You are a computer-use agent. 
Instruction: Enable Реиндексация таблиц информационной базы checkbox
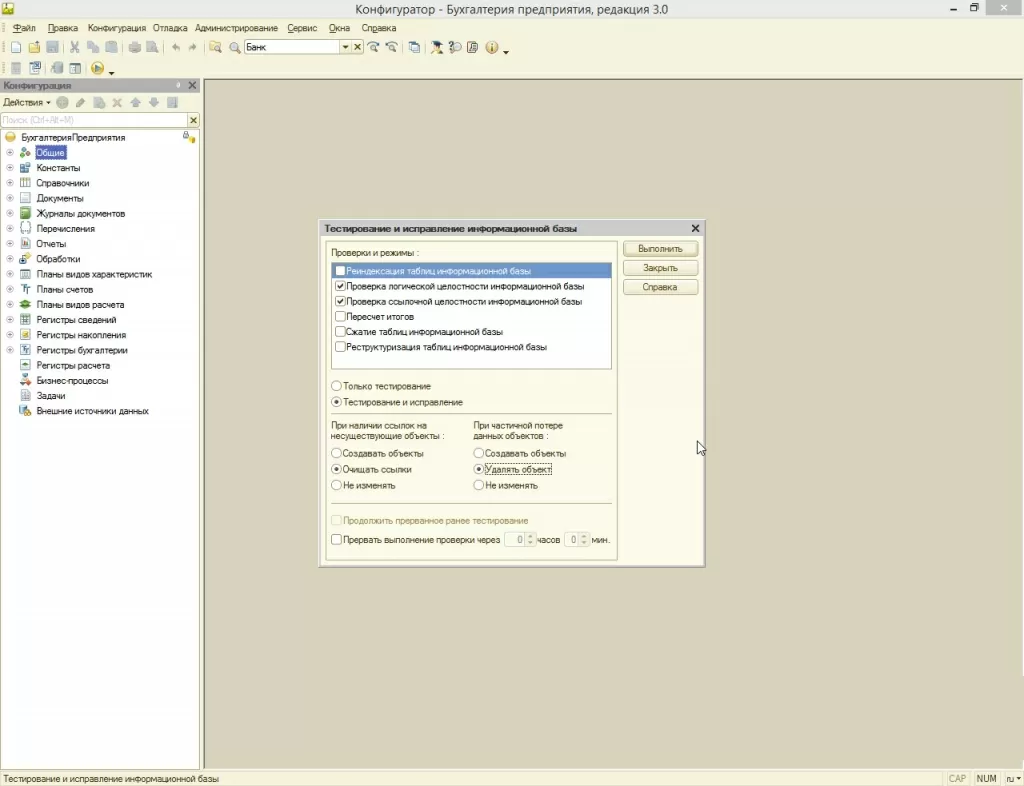tap(340, 271)
